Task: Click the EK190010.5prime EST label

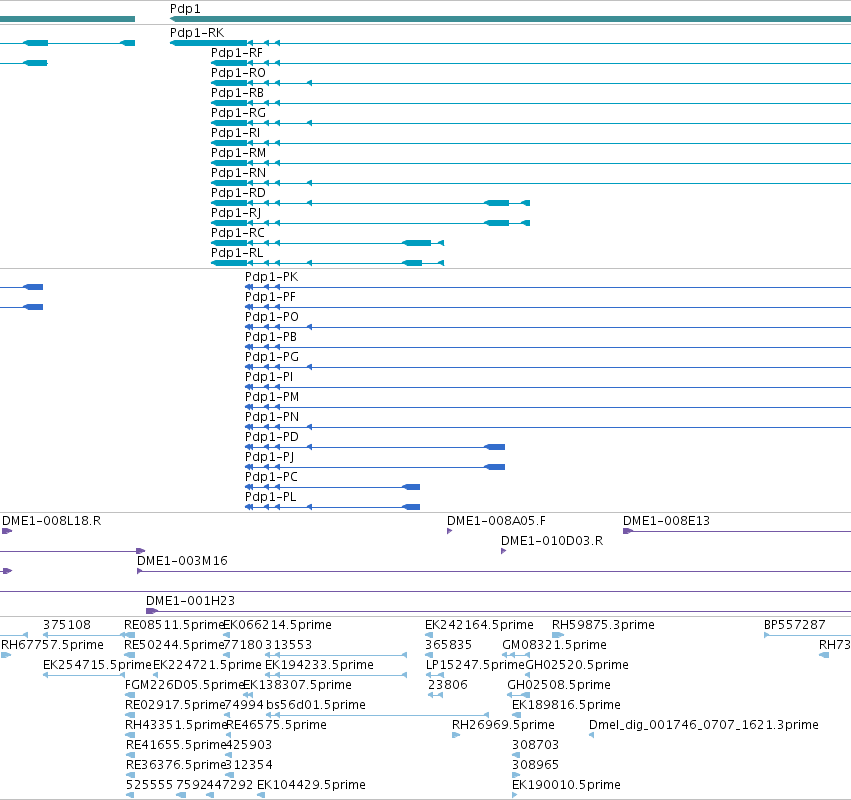Action: click(x=566, y=785)
